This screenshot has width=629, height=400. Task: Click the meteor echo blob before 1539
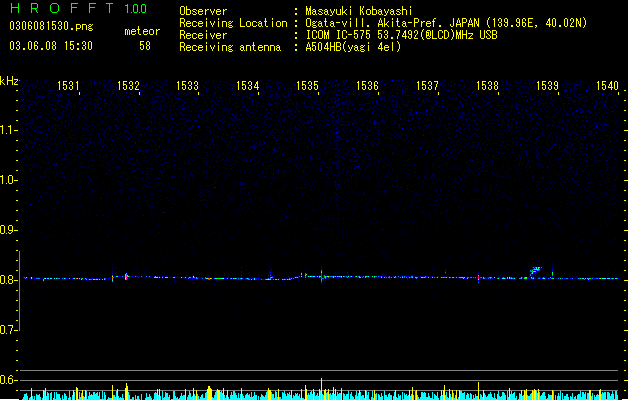coord(535,272)
